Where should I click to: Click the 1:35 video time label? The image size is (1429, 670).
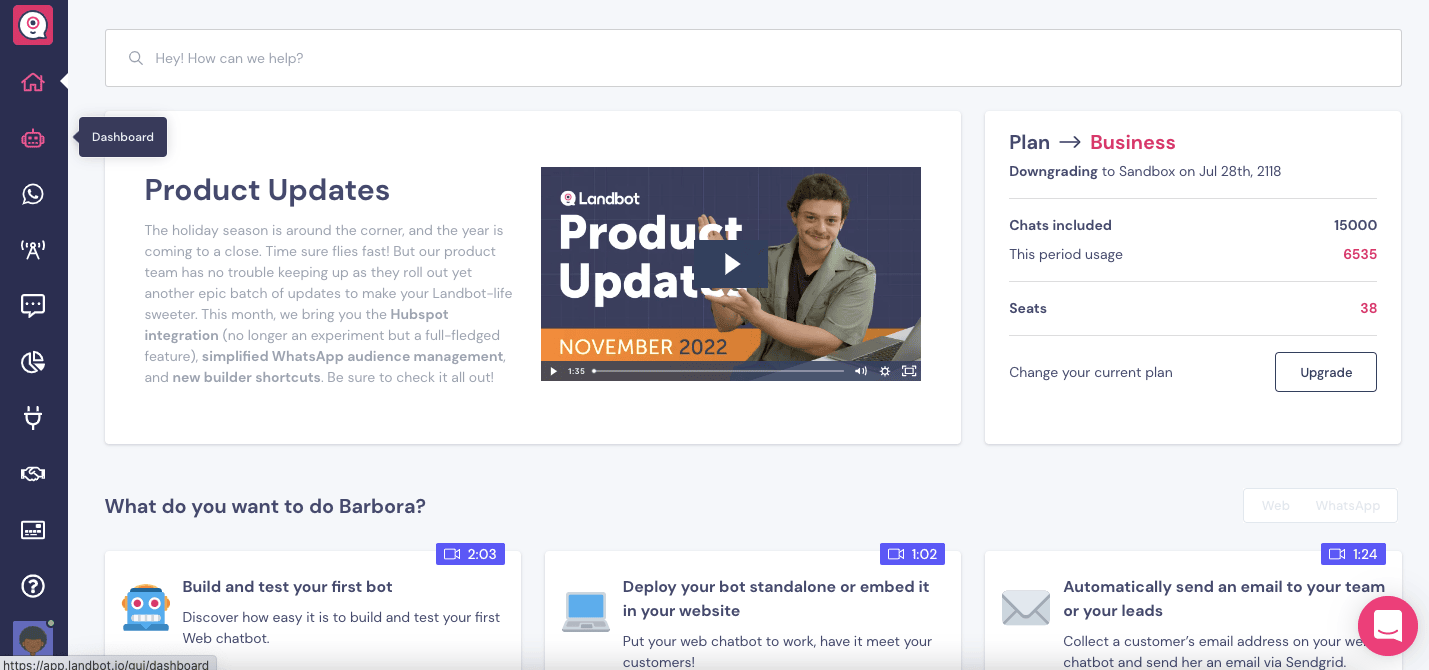click(576, 371)
